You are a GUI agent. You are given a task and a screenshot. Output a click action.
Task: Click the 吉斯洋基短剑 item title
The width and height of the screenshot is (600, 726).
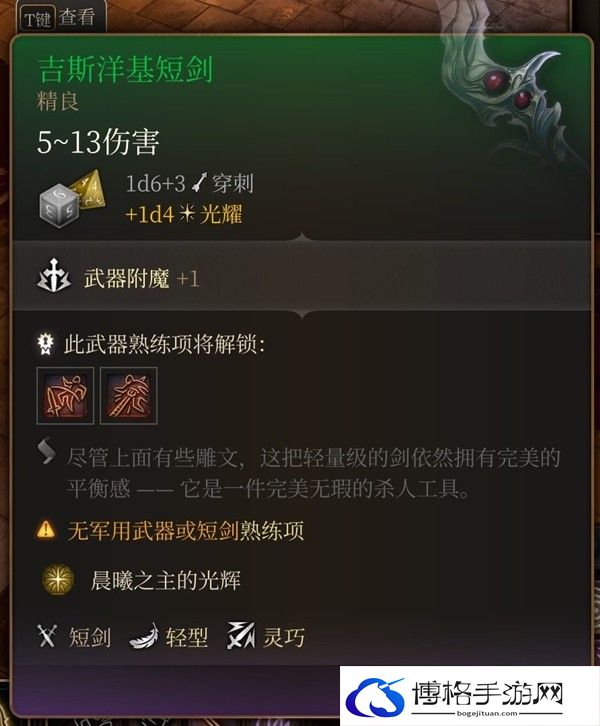pyautogui.click(x=125, y=69)
